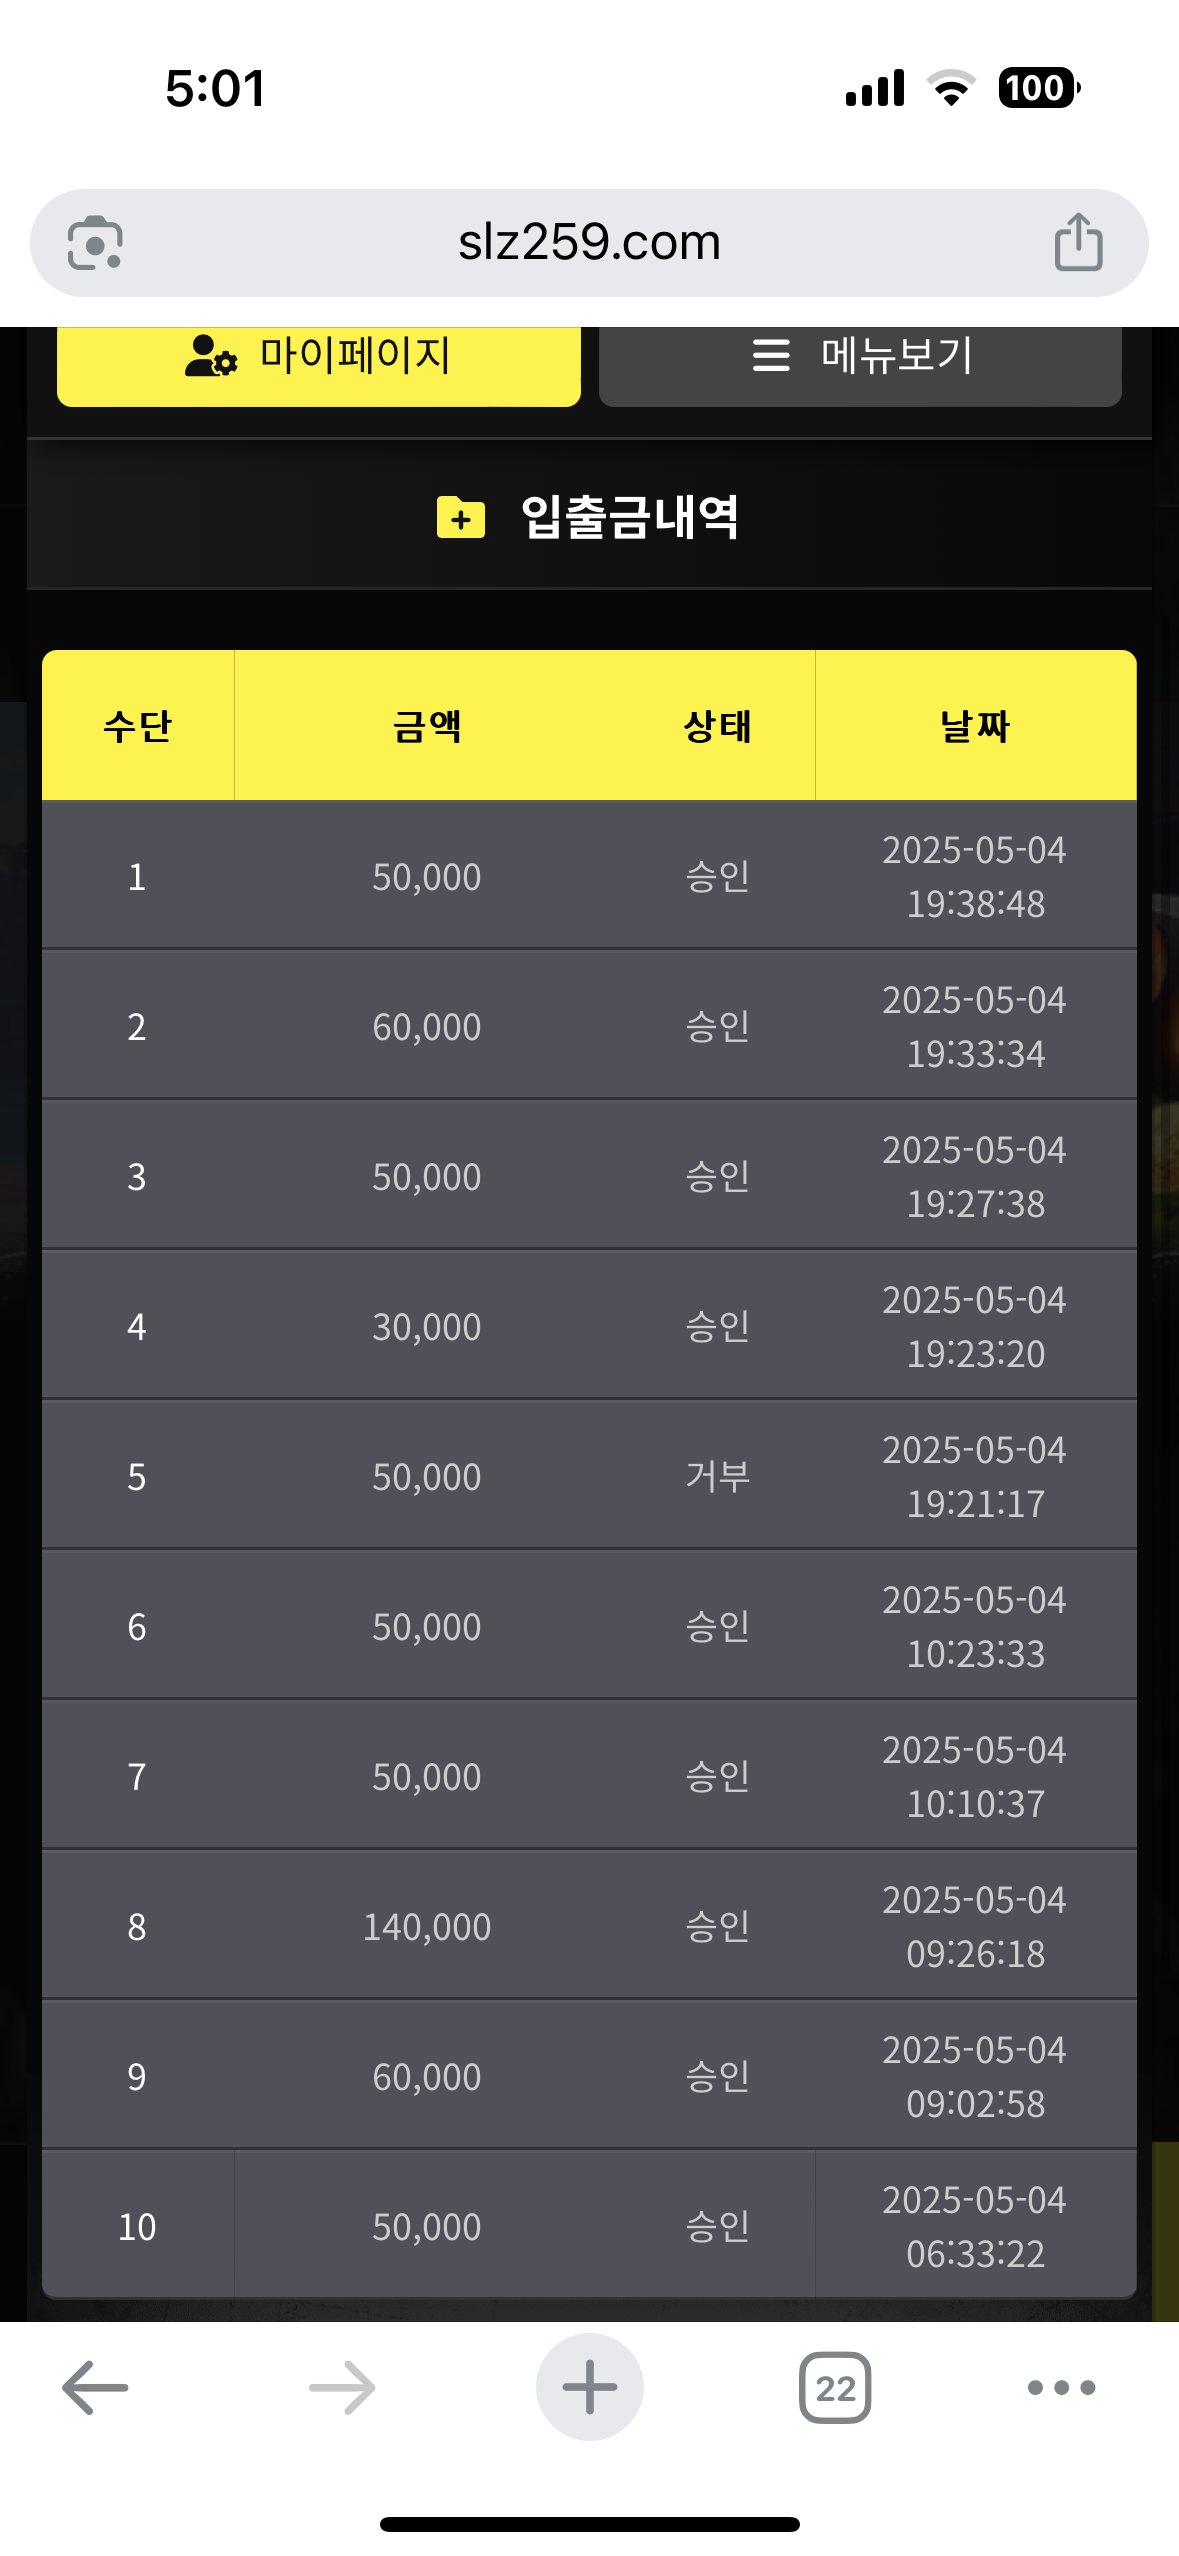Go back with the left arrow
Screen dimensions: 1179x2556
(95, 2387)
